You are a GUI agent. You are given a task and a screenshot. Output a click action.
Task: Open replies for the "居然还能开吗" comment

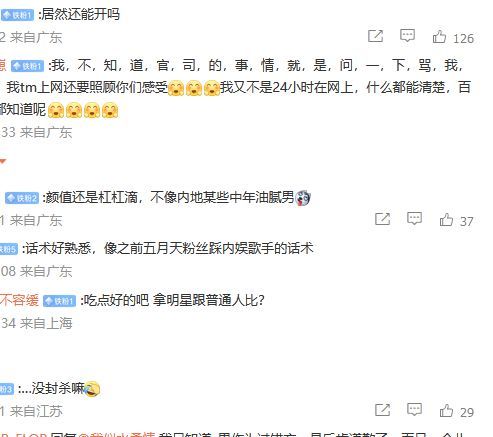point(407,35)
